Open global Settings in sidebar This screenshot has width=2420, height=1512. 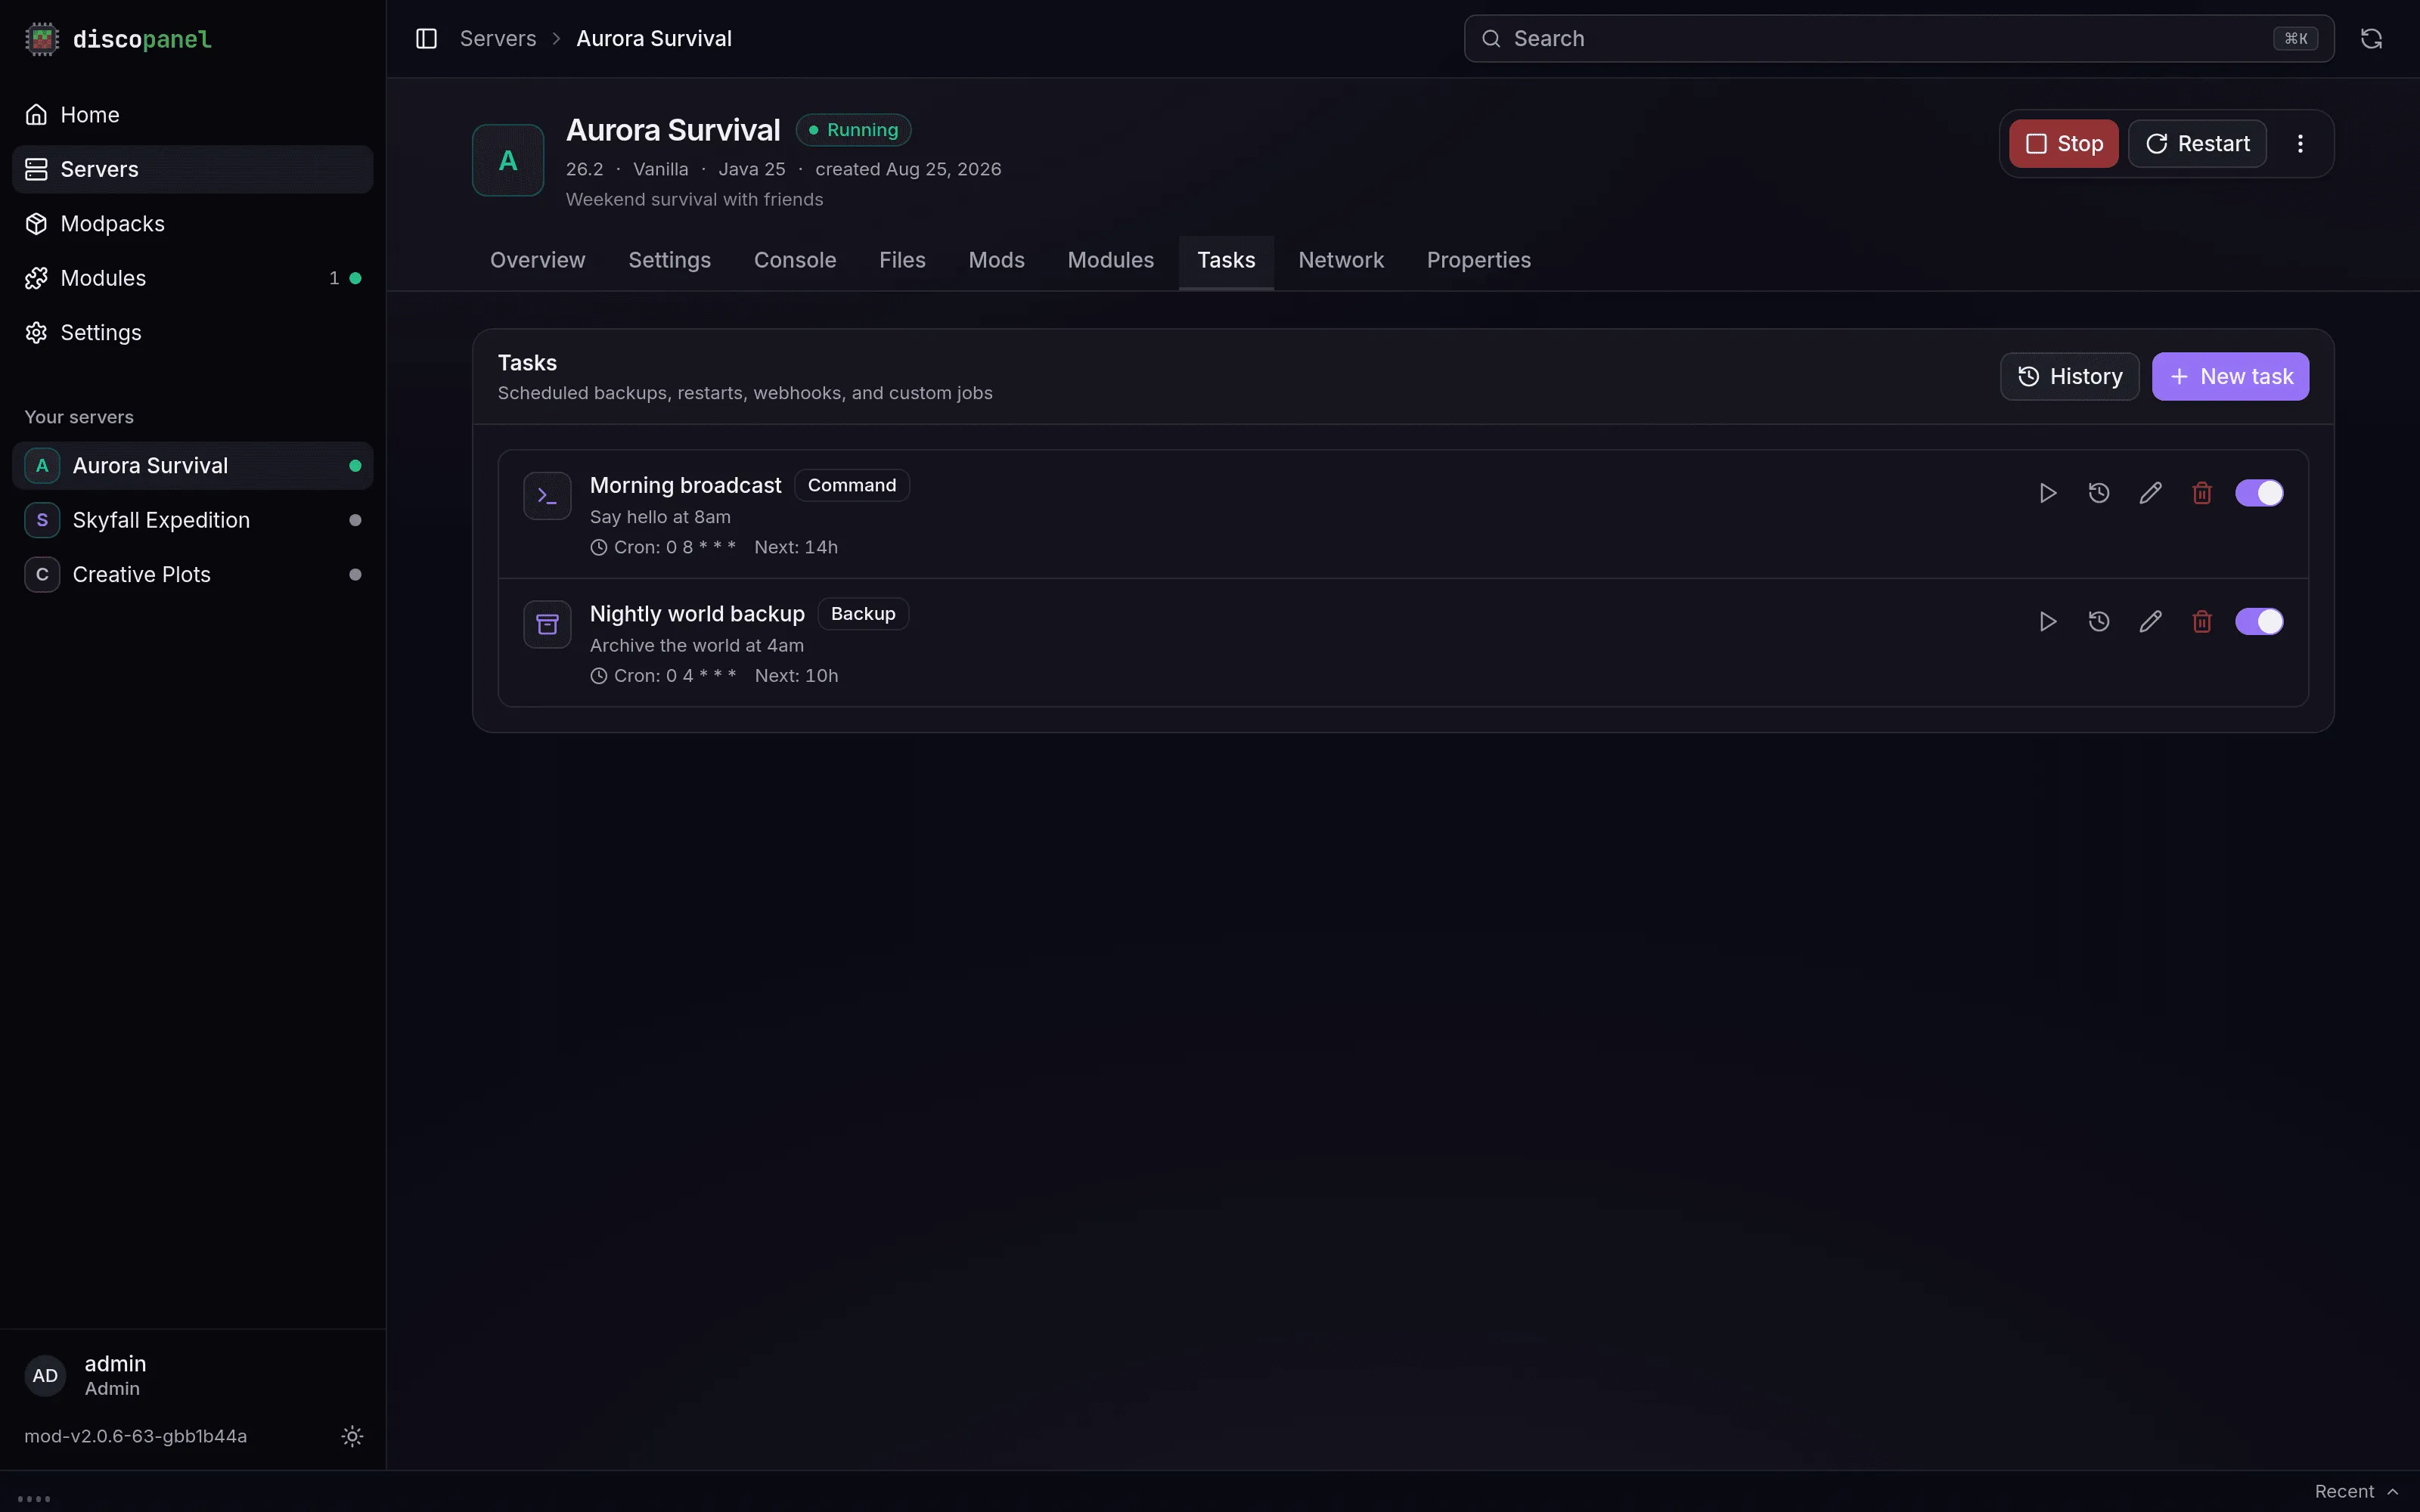[x=192, y=333]
